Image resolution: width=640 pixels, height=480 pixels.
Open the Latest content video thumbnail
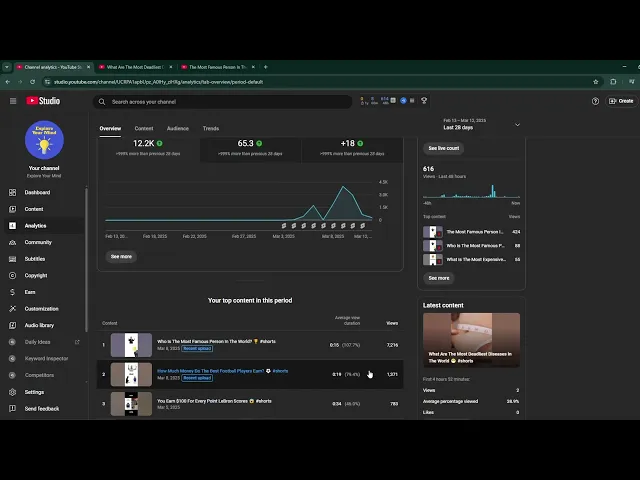click(x=471, y=340)
